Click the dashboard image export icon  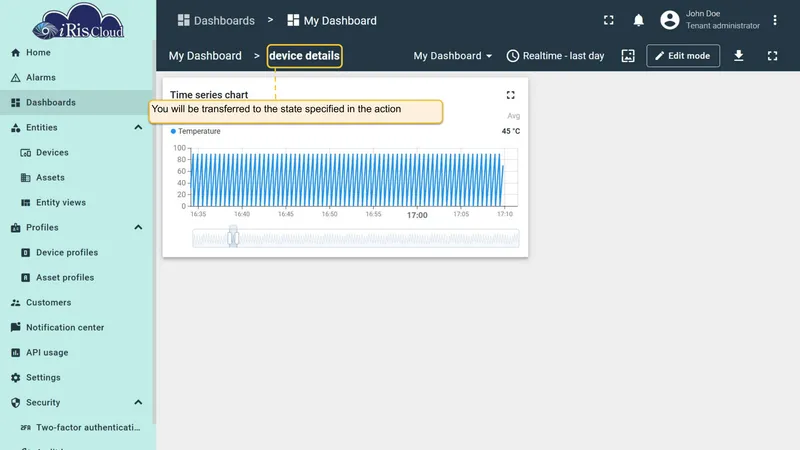click(x=628, y=56)
